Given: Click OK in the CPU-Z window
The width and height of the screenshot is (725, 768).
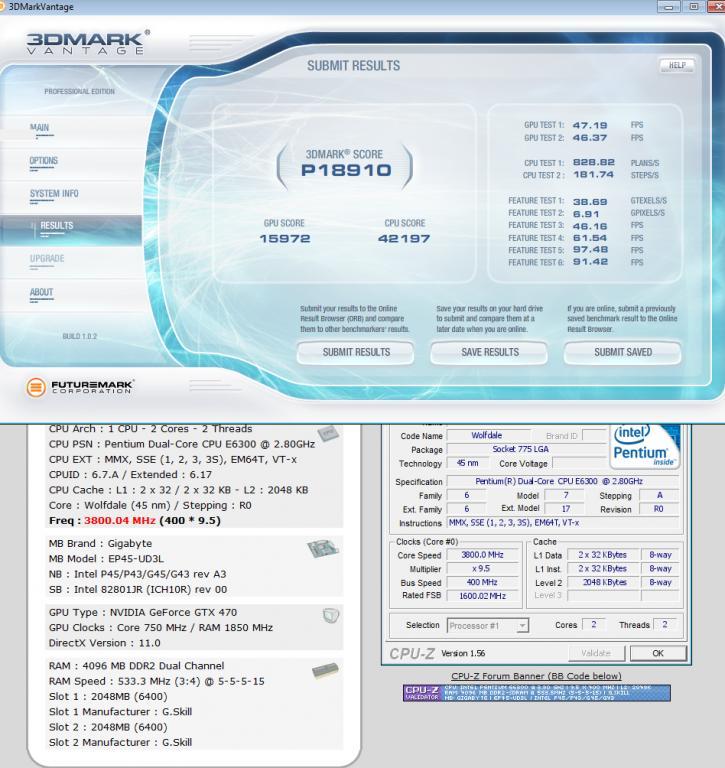Looking at the screenshot, I should click(x=658, y=653).
